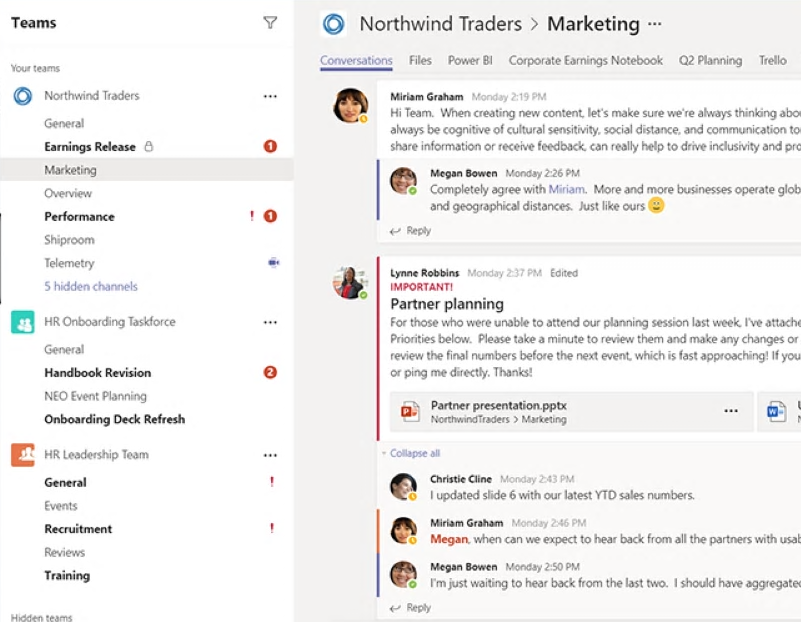Click the Partner planning post title
The height and width of the screenshot is (622, 801).
pos(447,304)
